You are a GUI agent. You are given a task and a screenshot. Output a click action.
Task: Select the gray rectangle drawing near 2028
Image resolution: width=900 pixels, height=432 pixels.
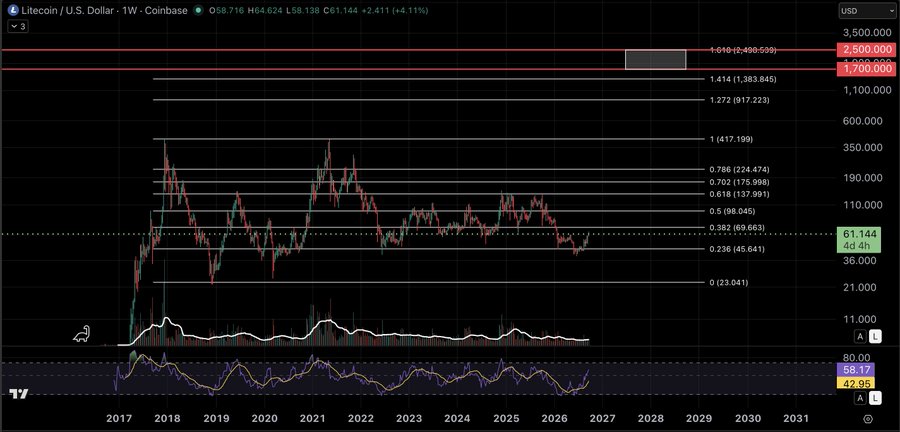pos(655,60)
